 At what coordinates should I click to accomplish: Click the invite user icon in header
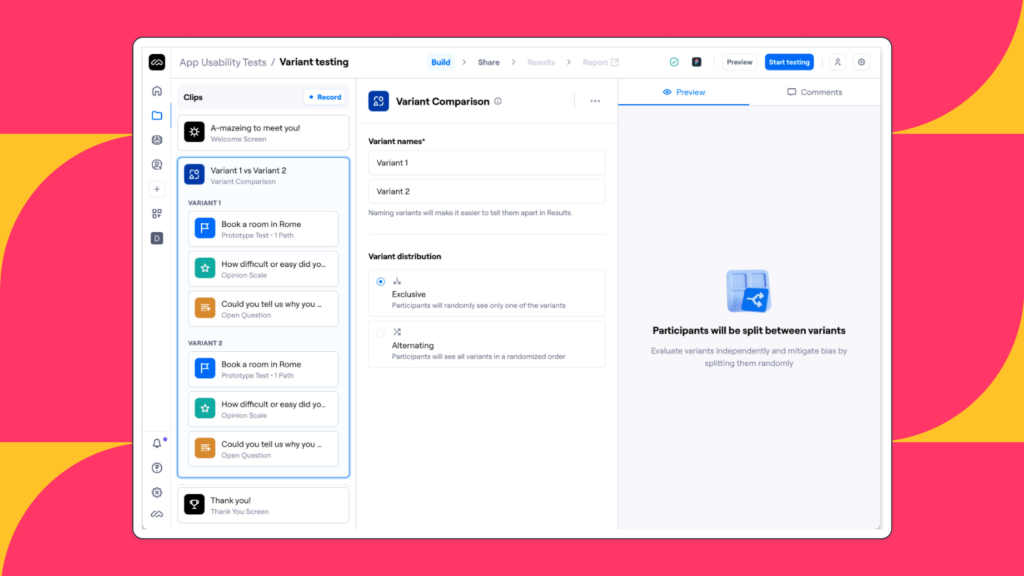pos(837,62)
